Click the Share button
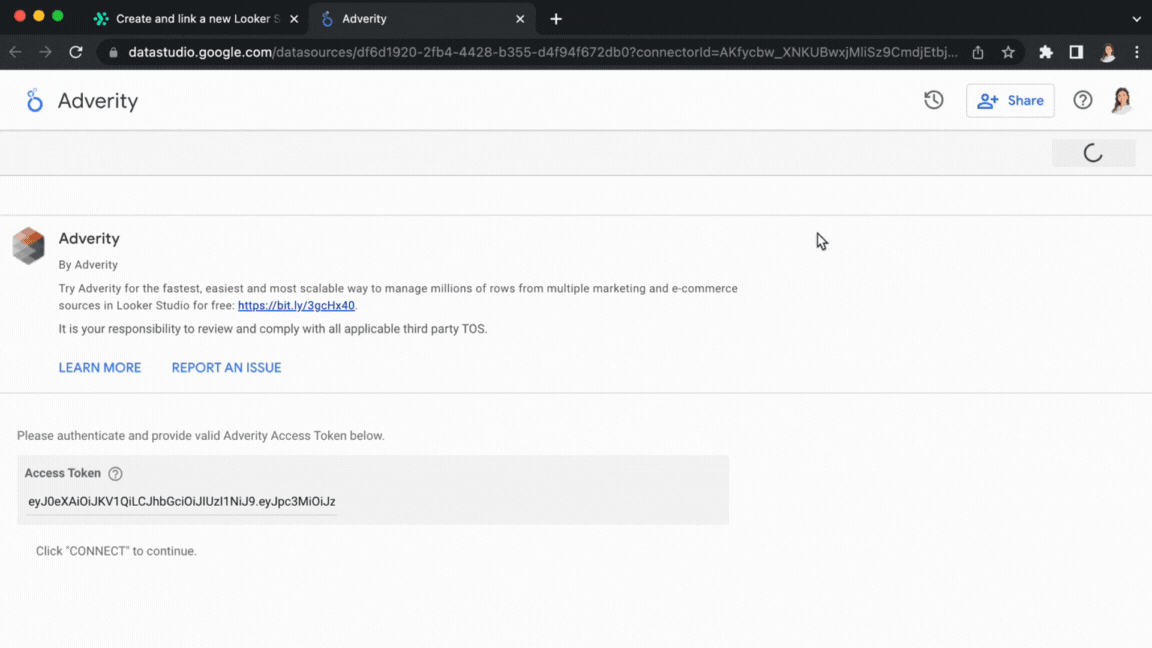Image resolution: width=1152 pixels, height=648 pixels. coord(1010,101)
